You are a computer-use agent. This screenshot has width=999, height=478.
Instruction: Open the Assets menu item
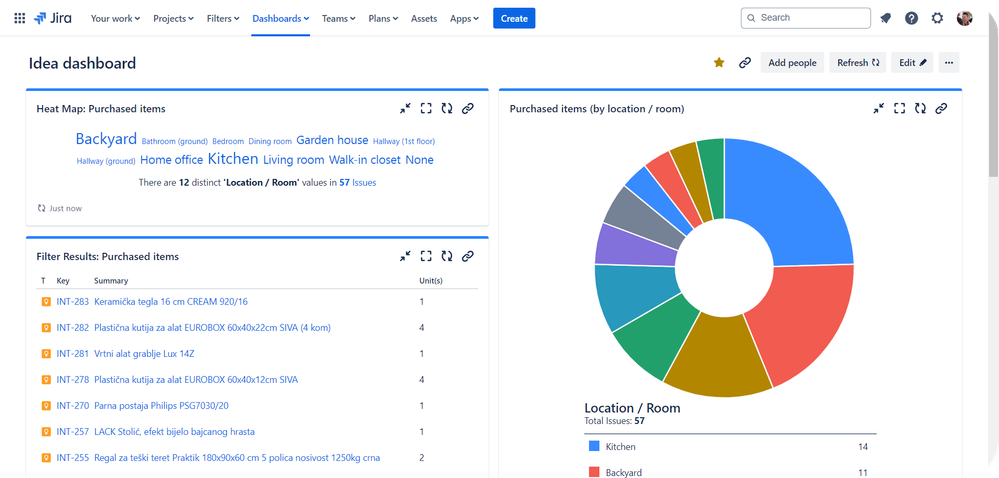pyautogui.click(x=424, y=18)
